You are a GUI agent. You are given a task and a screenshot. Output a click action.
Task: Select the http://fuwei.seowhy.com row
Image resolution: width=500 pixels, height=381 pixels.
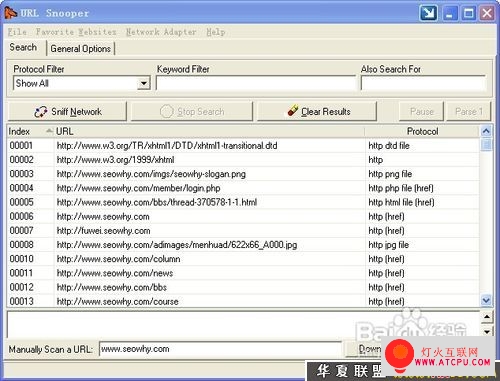[x=243, y=231]
